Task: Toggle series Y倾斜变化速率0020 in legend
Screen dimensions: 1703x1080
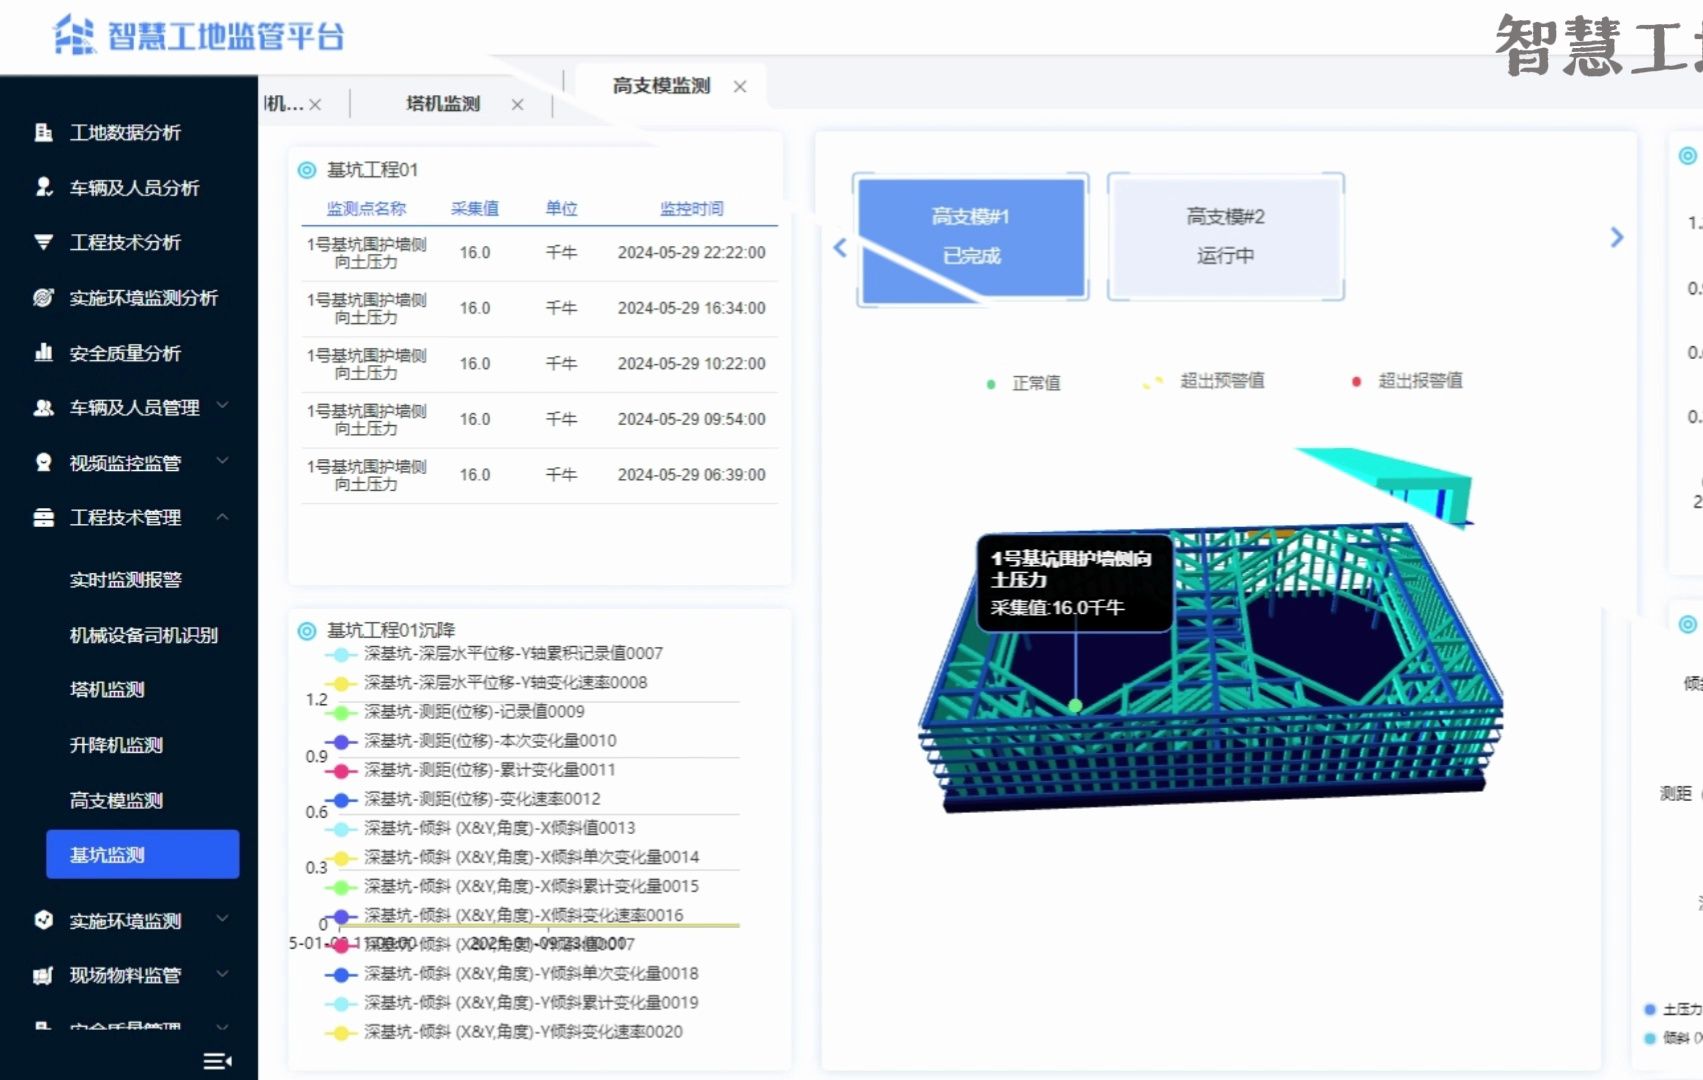Action: pyautogui.click(x=504, y=1031)
